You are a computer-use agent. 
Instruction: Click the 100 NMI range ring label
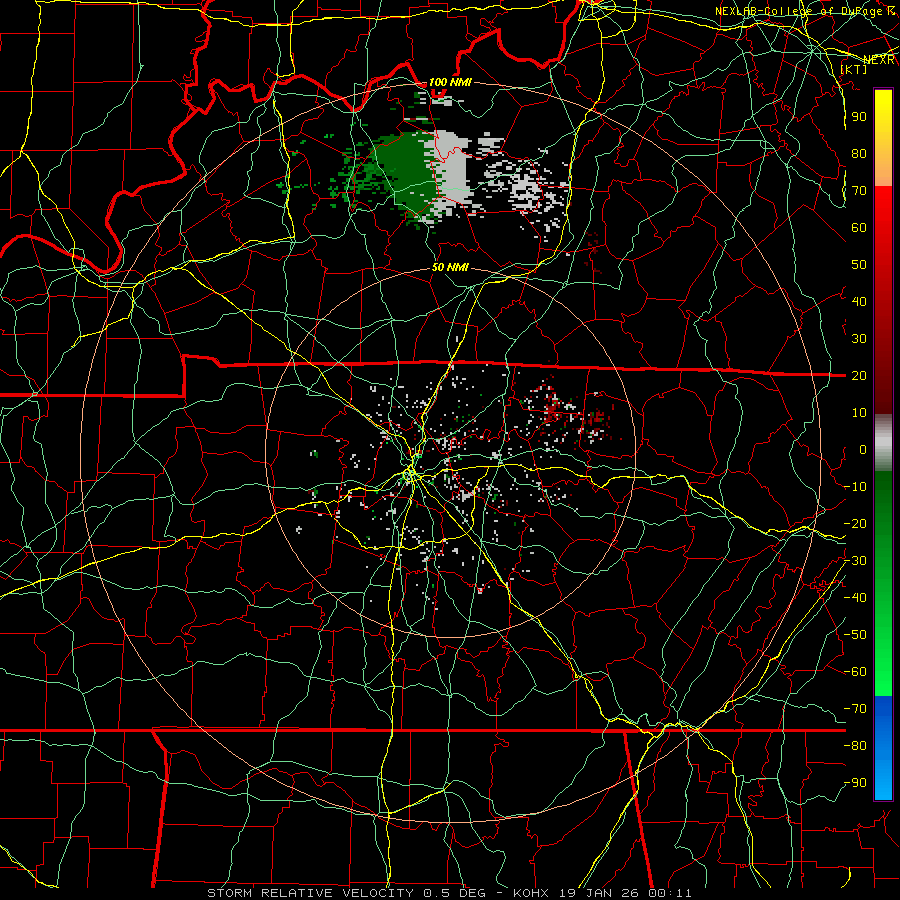450,82
